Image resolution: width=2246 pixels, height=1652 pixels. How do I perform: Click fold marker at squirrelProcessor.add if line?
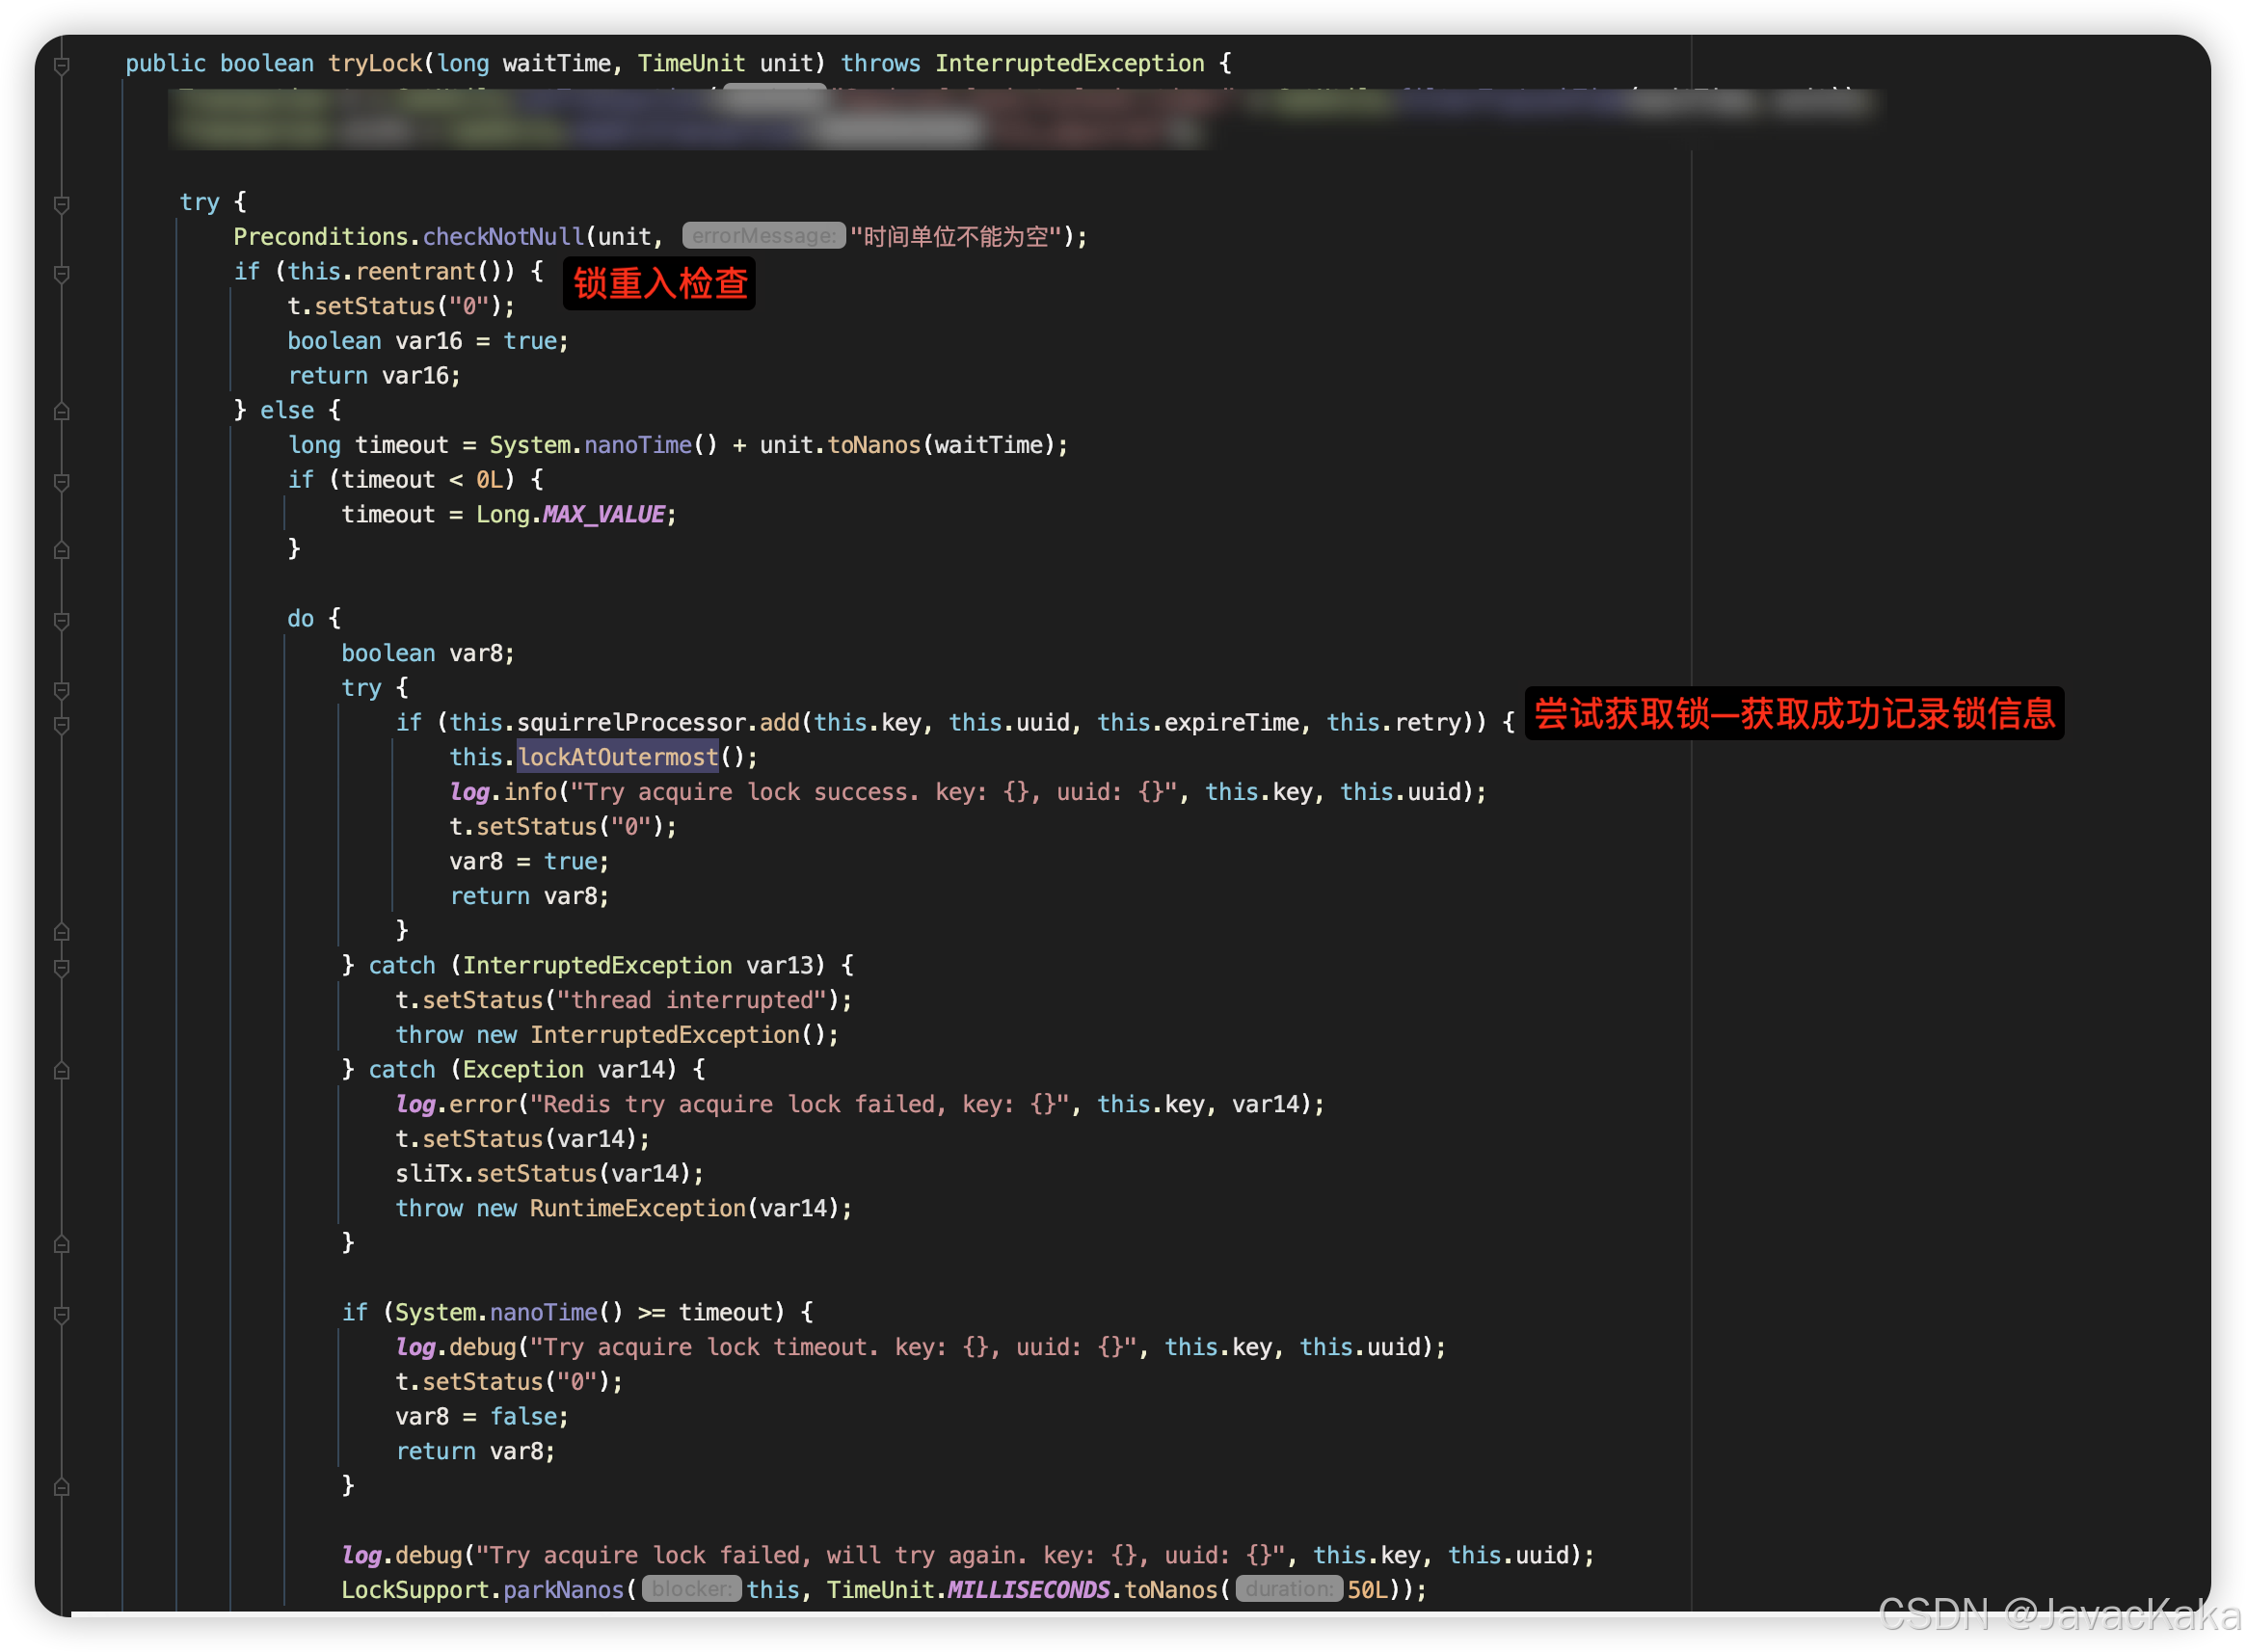(61, 724)
